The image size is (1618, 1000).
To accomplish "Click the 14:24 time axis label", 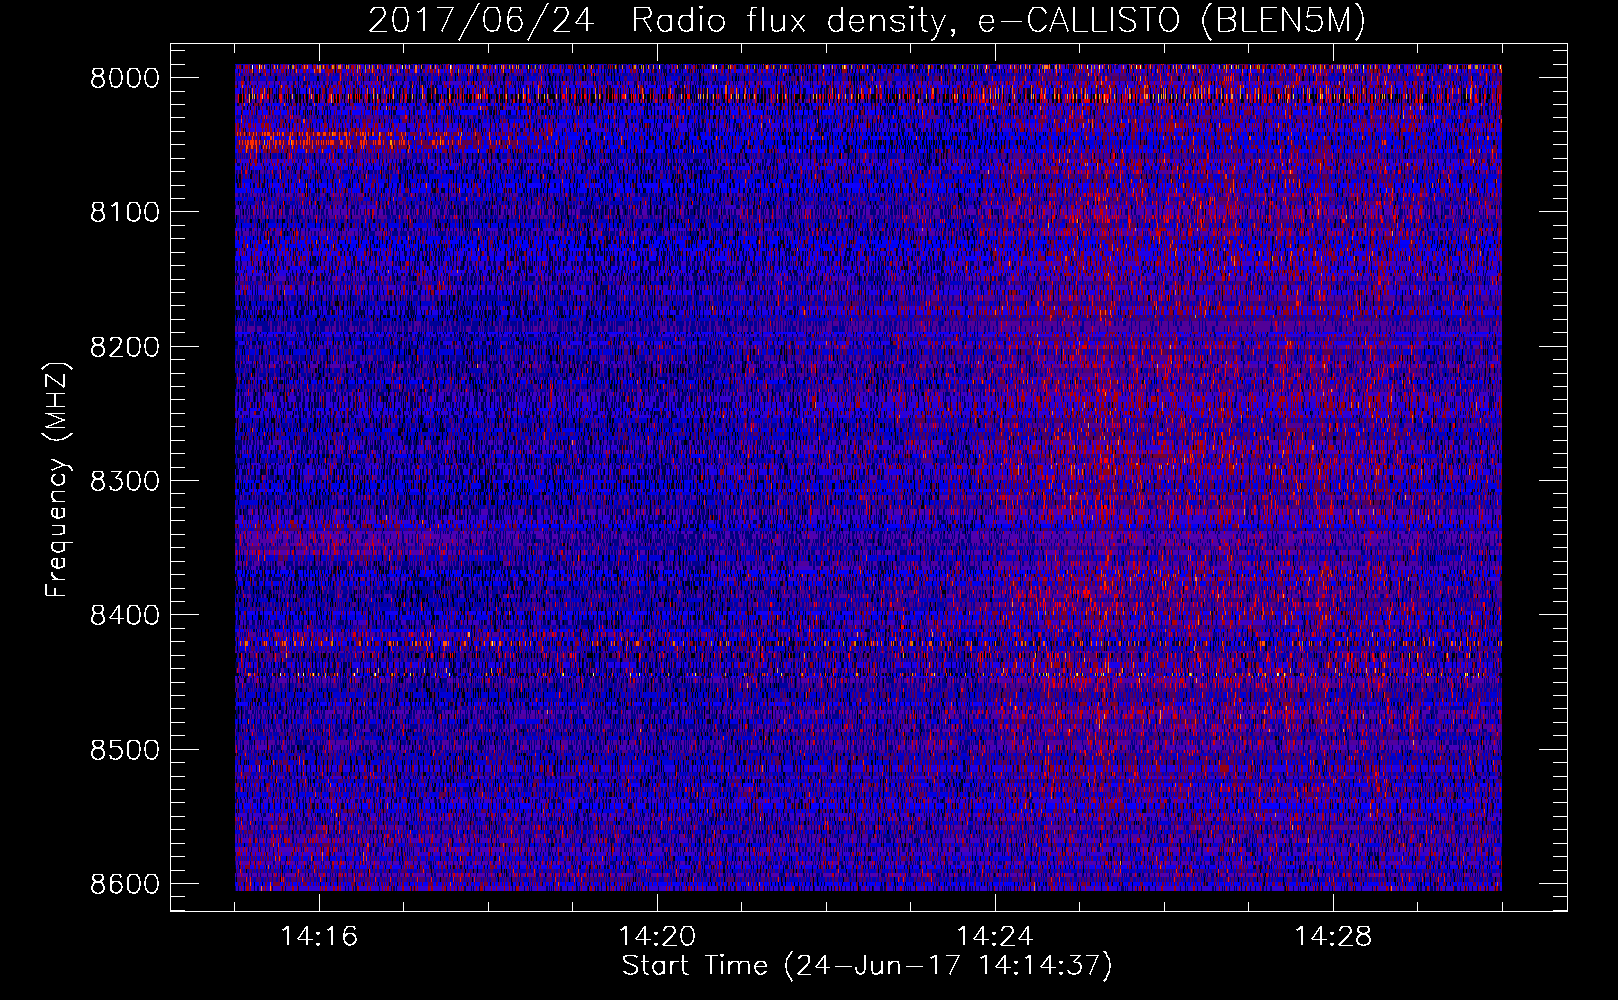I will 995,937.
